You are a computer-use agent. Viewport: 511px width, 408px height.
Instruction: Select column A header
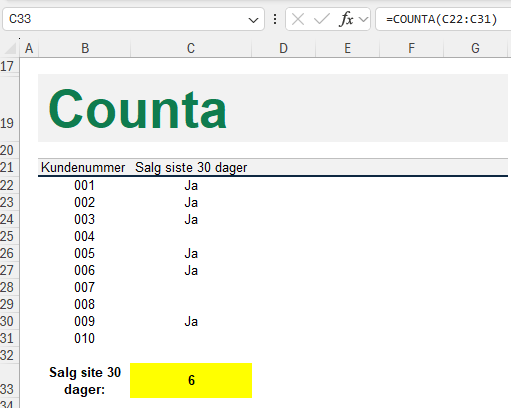pyautogui.click(x=29, y=49)
